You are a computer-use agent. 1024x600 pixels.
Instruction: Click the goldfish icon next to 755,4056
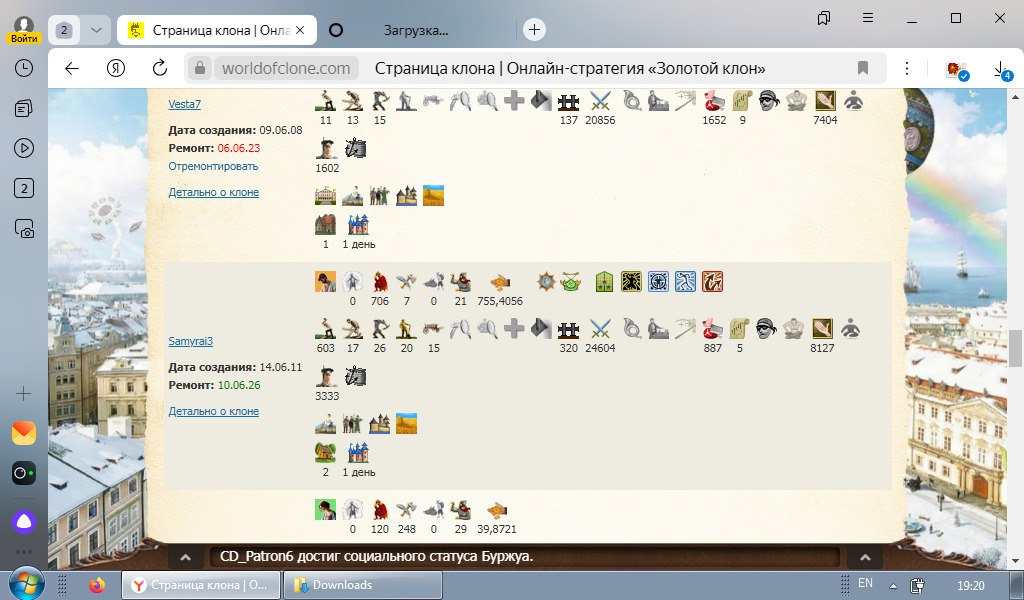(x=499, y=282)
